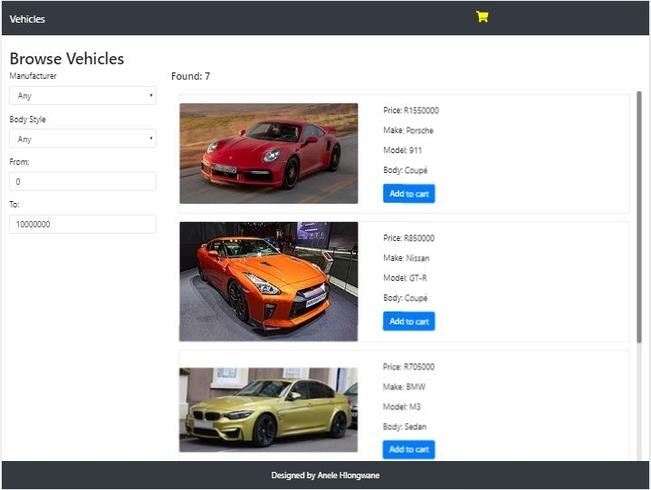Click the Found: 7 results count
The image size is (651, 490).
point(191,76)
